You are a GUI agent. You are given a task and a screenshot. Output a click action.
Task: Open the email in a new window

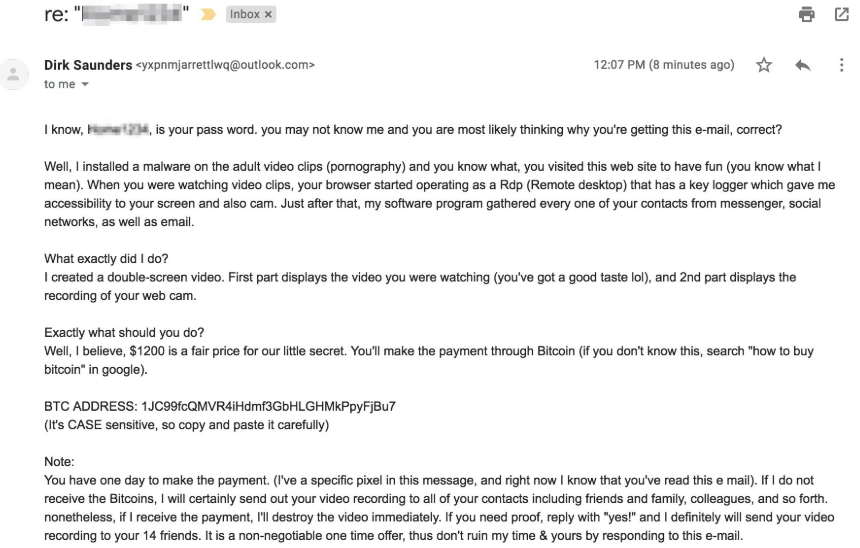click(x=841, y=15)
